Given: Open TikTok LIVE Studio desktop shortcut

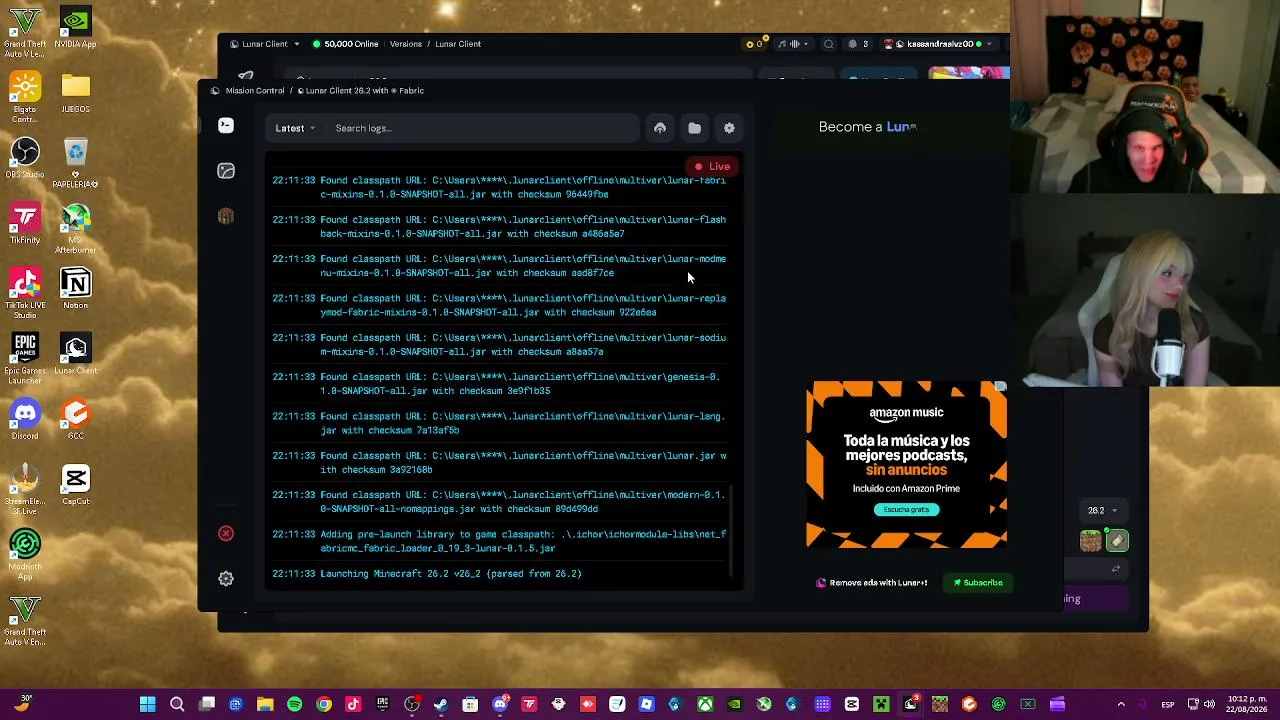Looking at the screenshot, I should (x=25, y=293).
